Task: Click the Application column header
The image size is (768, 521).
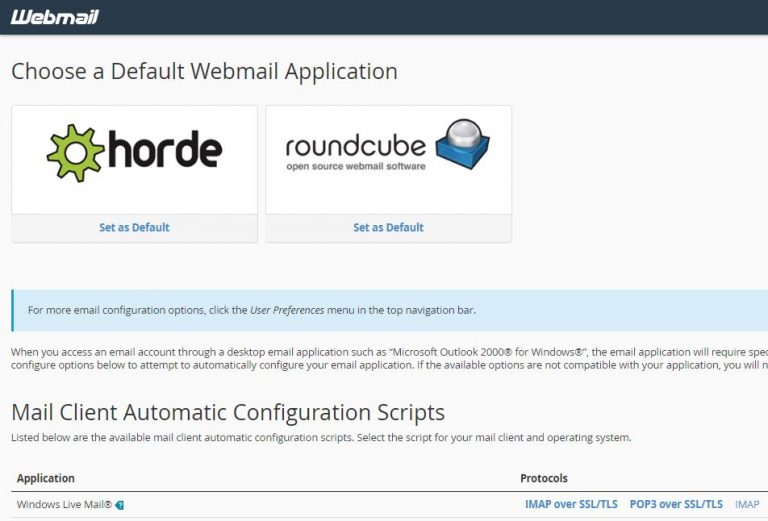Action: [46, 478]
